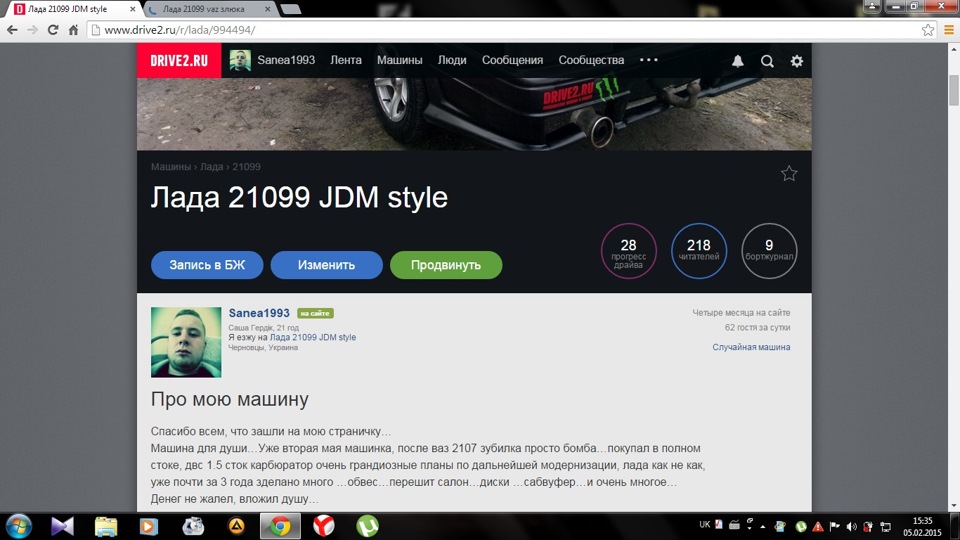Open file explorer from taskbar
This screenshot has height=540, width=960.
pyautogui.click(x=106, y=526)
